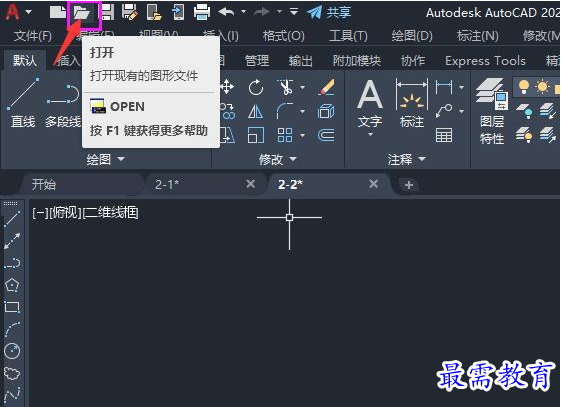Screen dimensions: 561x407
Task: Click Rectangle tool in left toolbar
Action: 12,307
